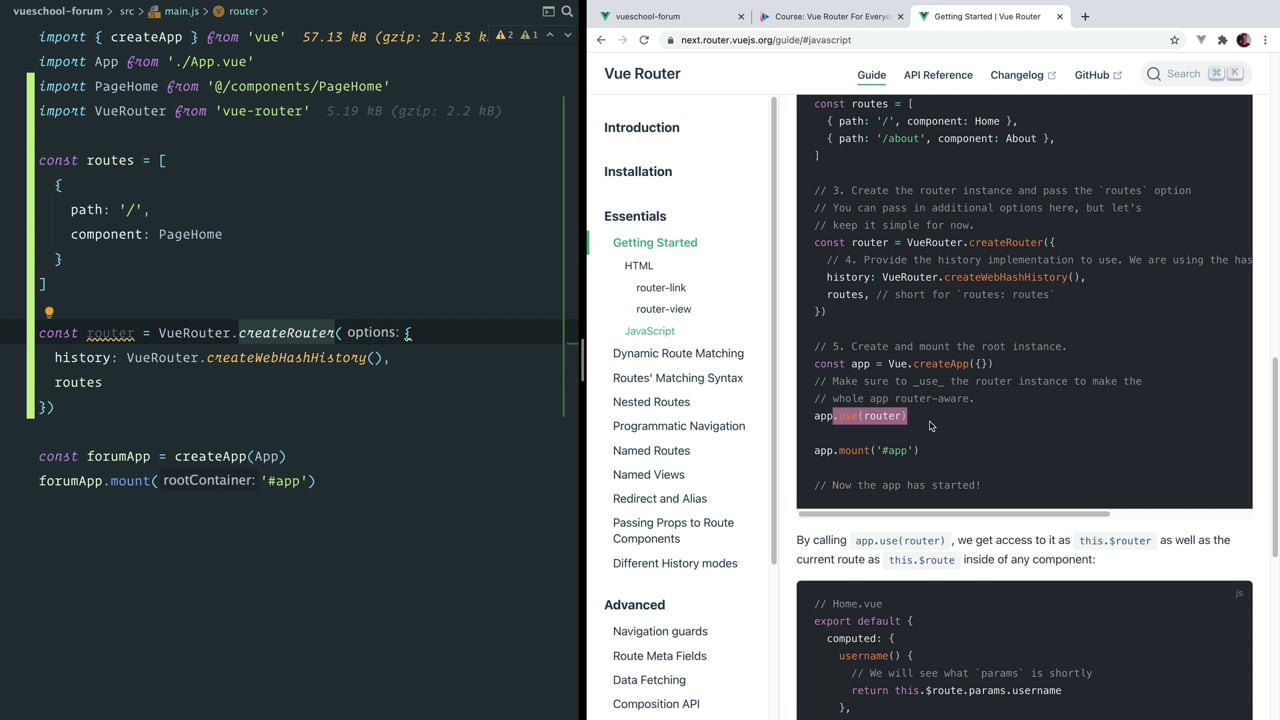Image resolution: width=1280 pixels, height=720 pixels.
Task: Open the GitHub external link
Action: coord(1098,75)
